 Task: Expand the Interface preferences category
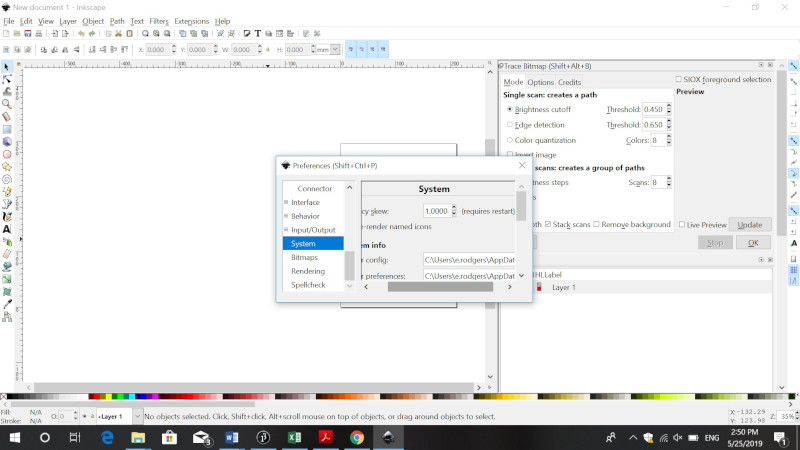[286, 203]
